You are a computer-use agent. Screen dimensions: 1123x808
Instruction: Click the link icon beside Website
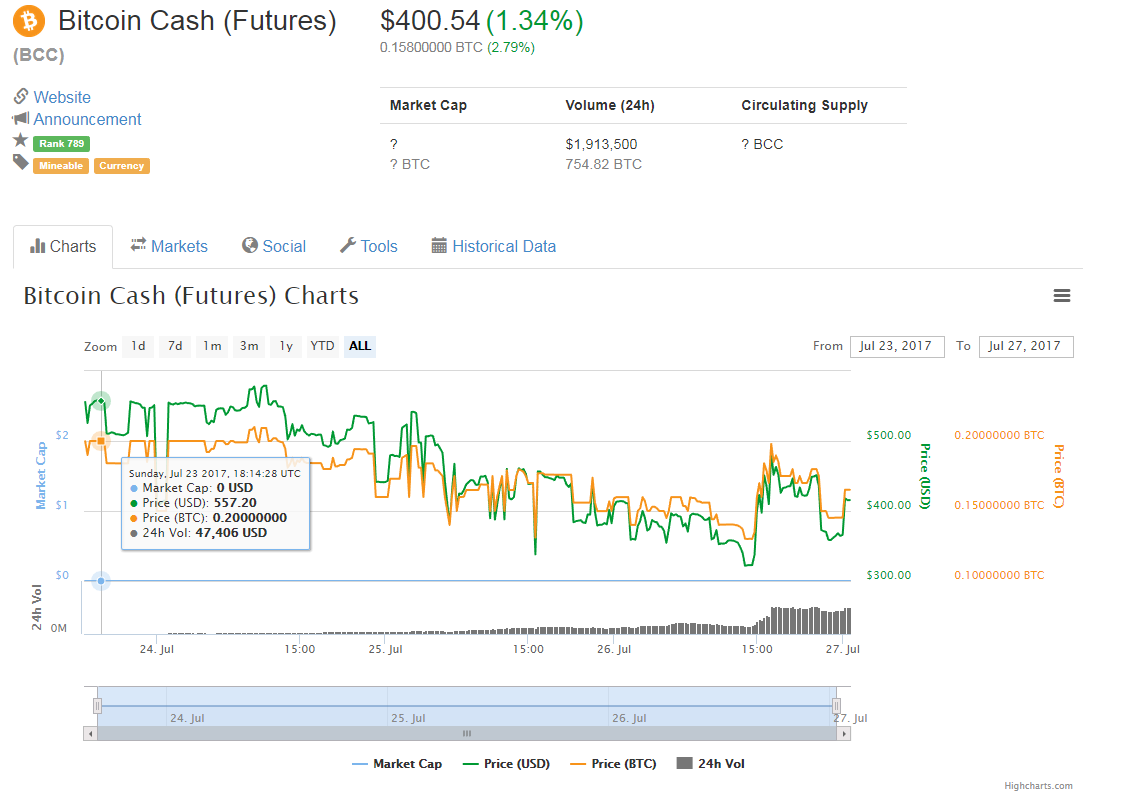click(20, 97)
